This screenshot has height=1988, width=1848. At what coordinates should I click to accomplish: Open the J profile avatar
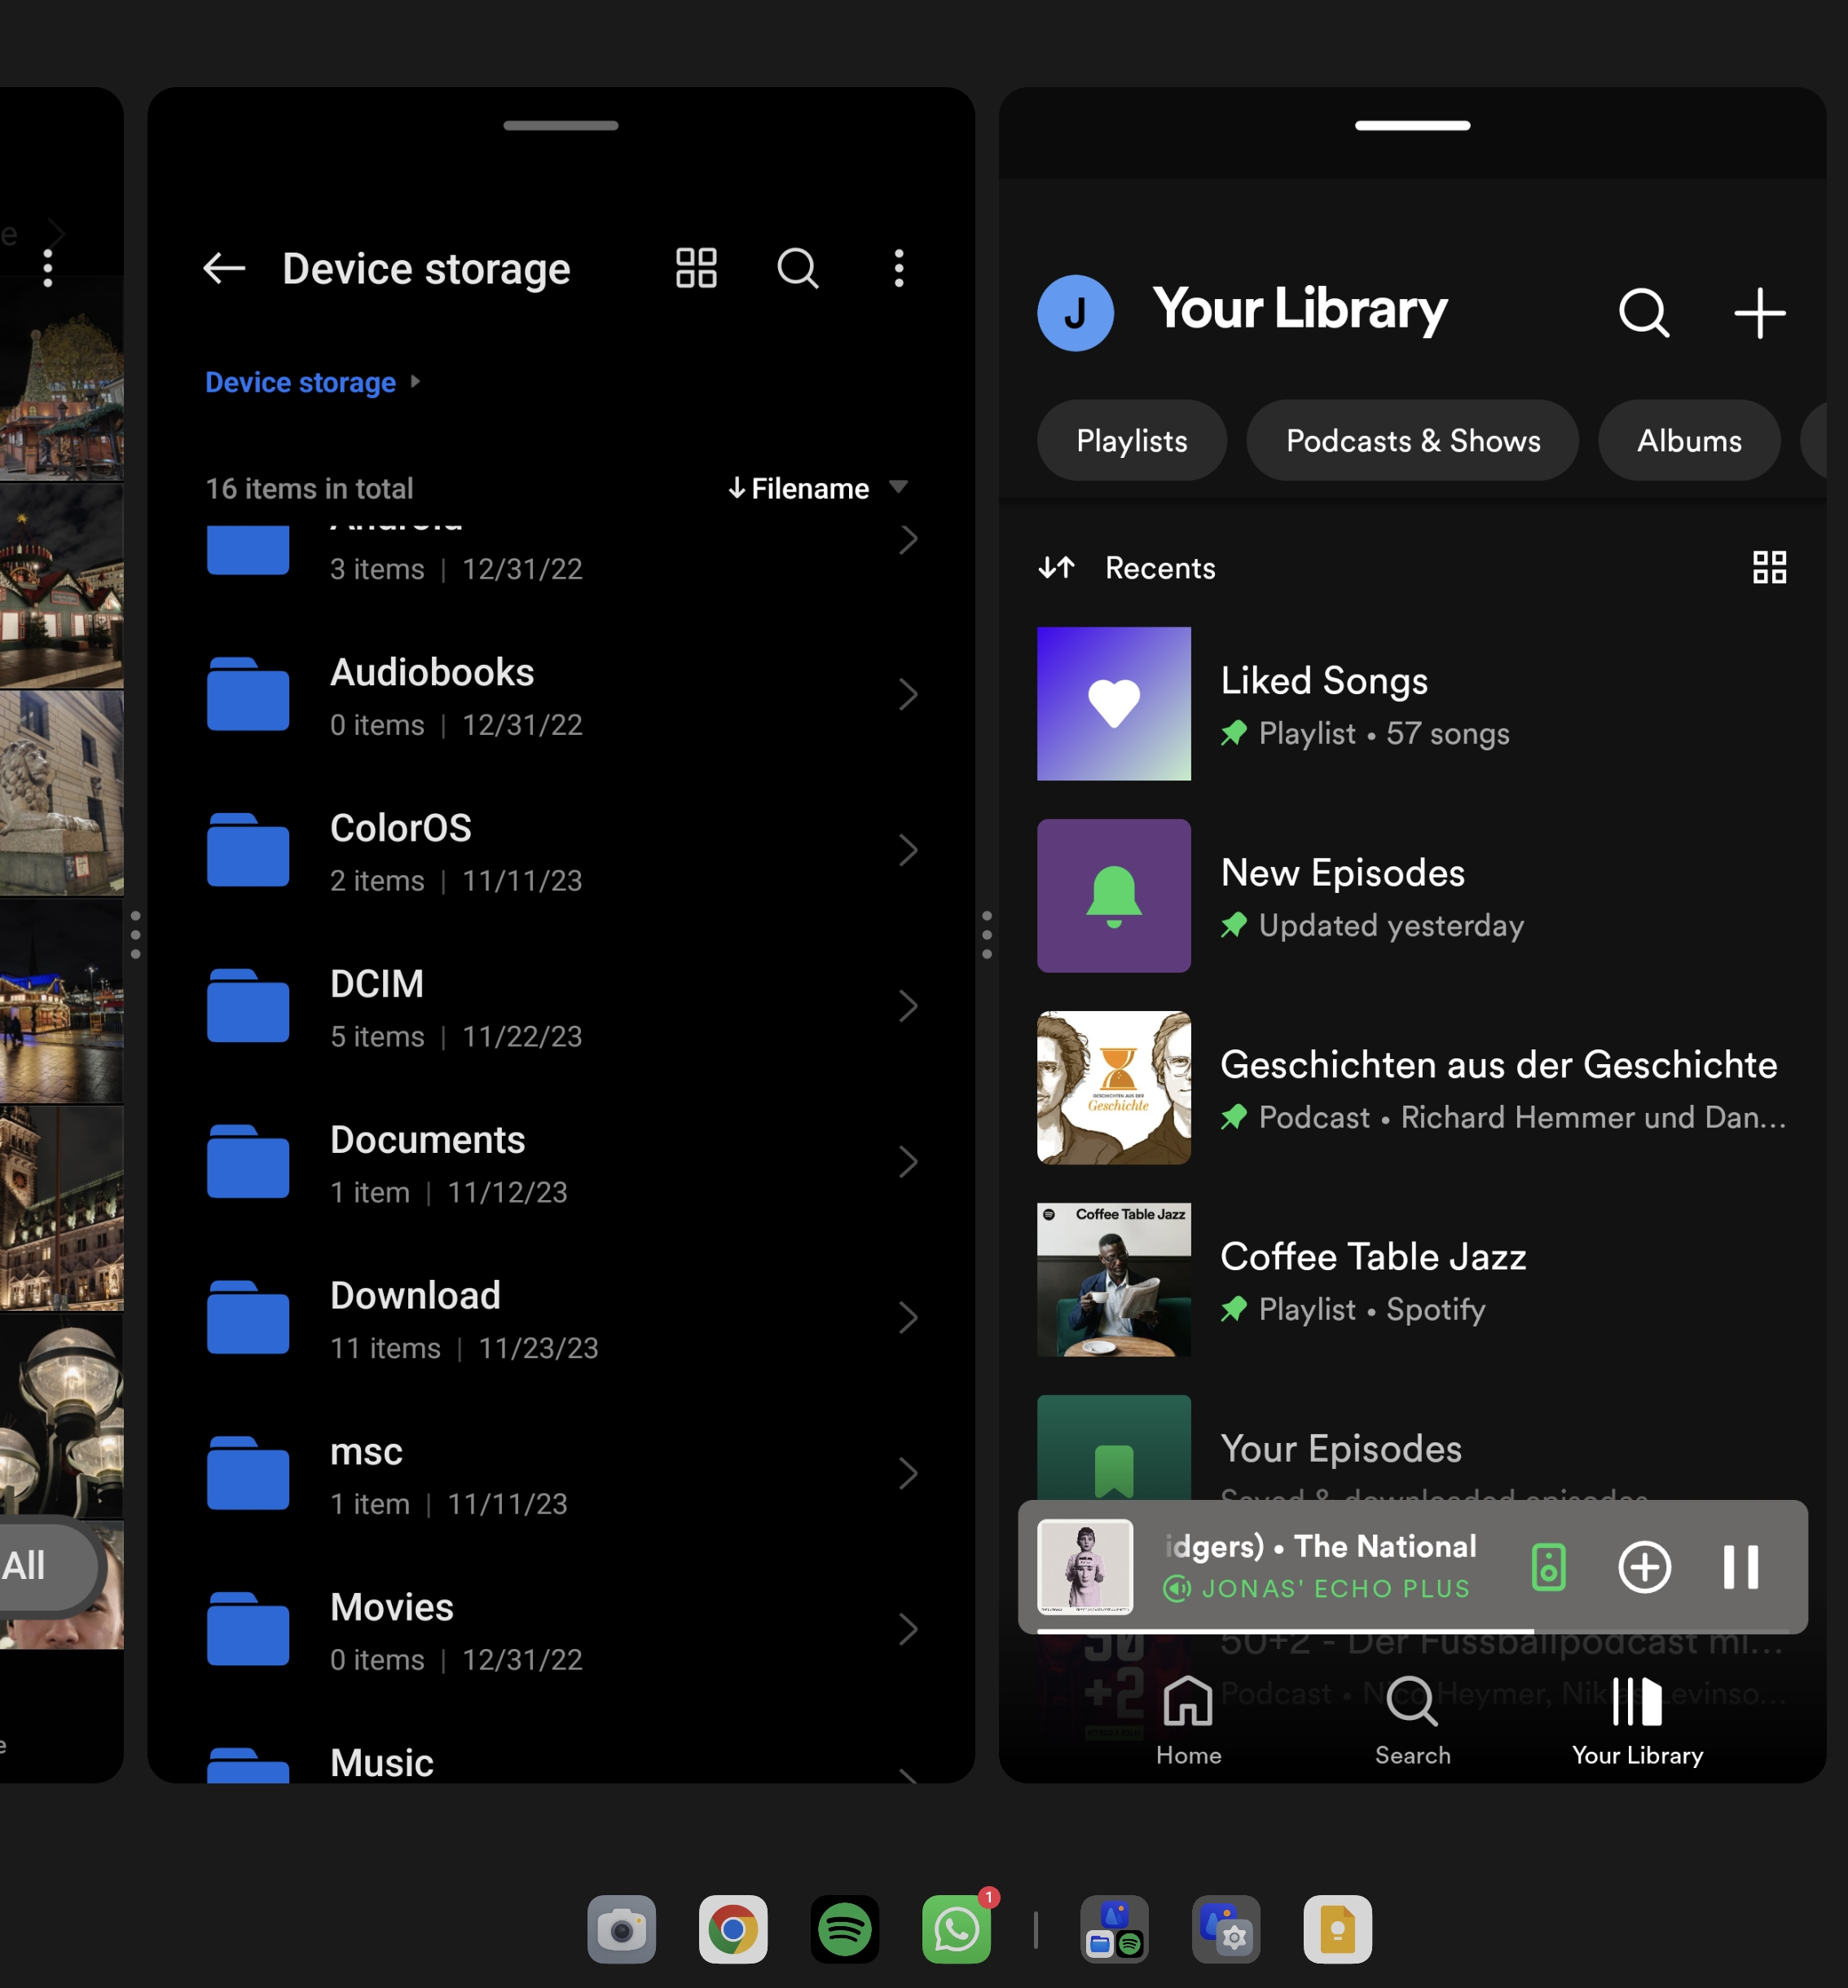(1075, 313)
